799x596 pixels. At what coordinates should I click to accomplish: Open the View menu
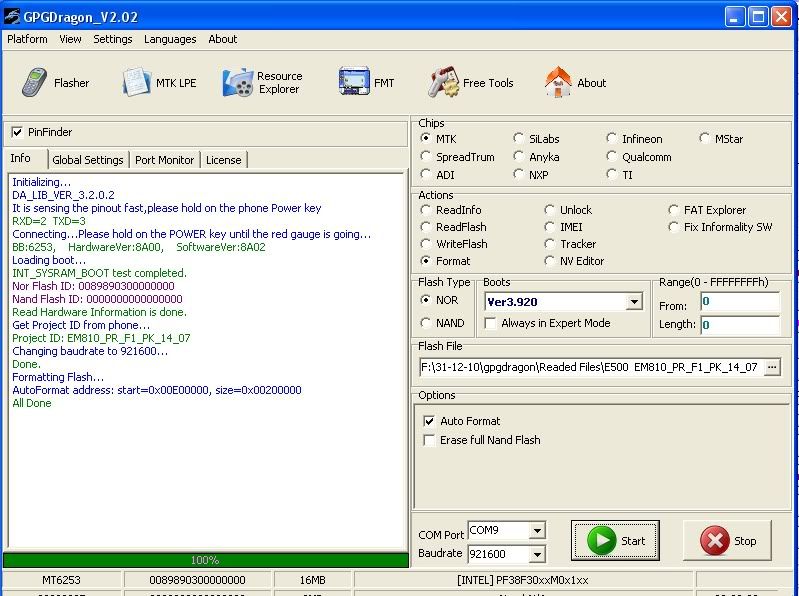[x=70, y=39]
